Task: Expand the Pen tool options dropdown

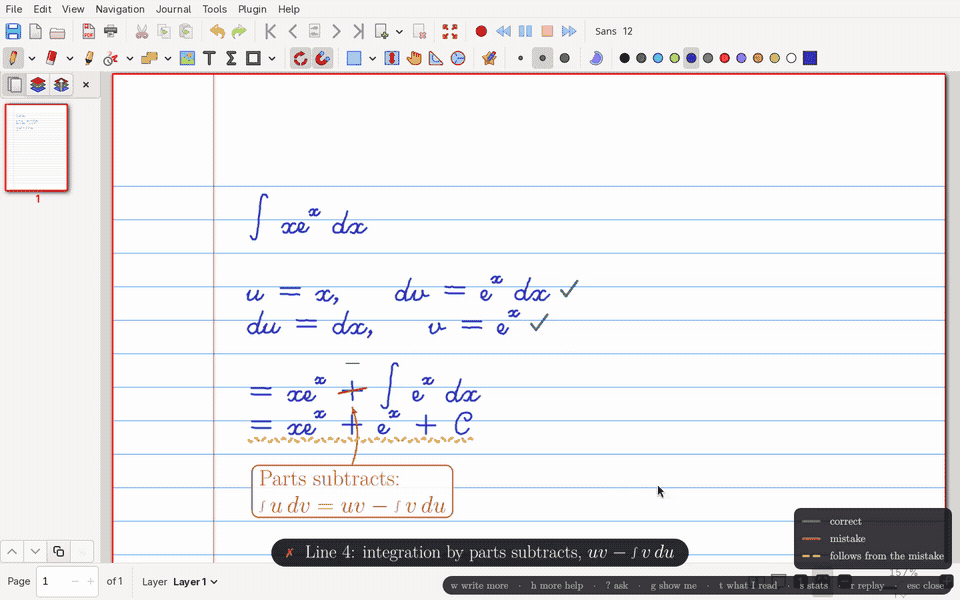Action: (32, 59)
